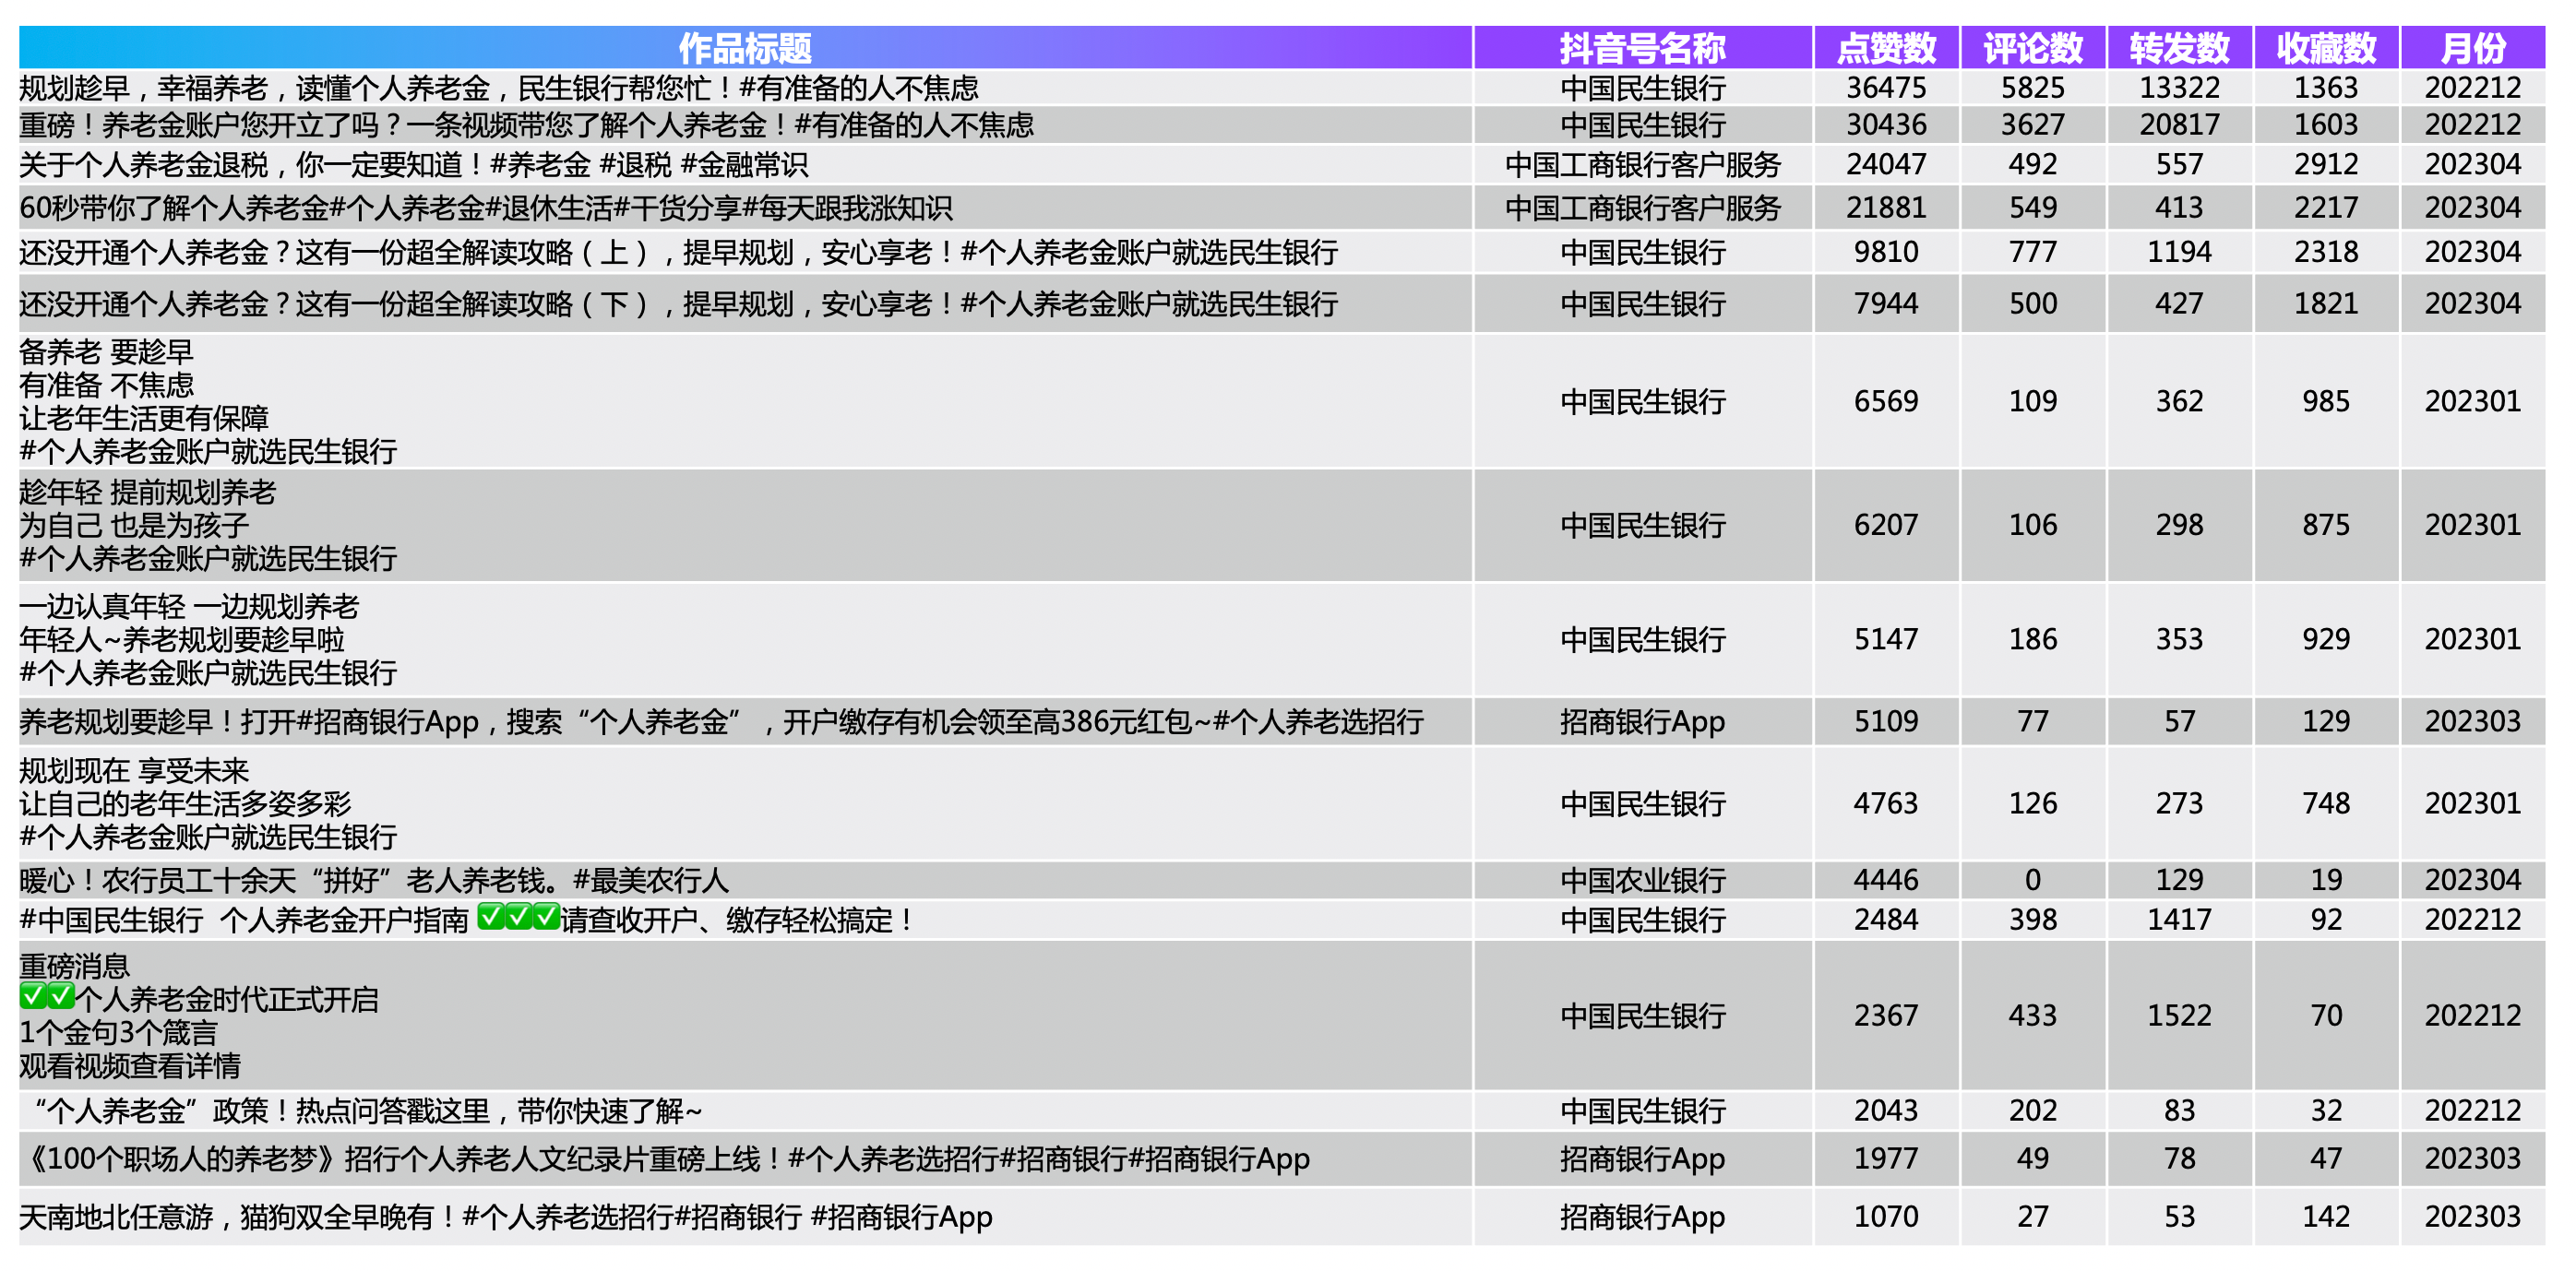
Task: Click comments value 5825
Action: pyautogui.click(x=2033, y=88)
